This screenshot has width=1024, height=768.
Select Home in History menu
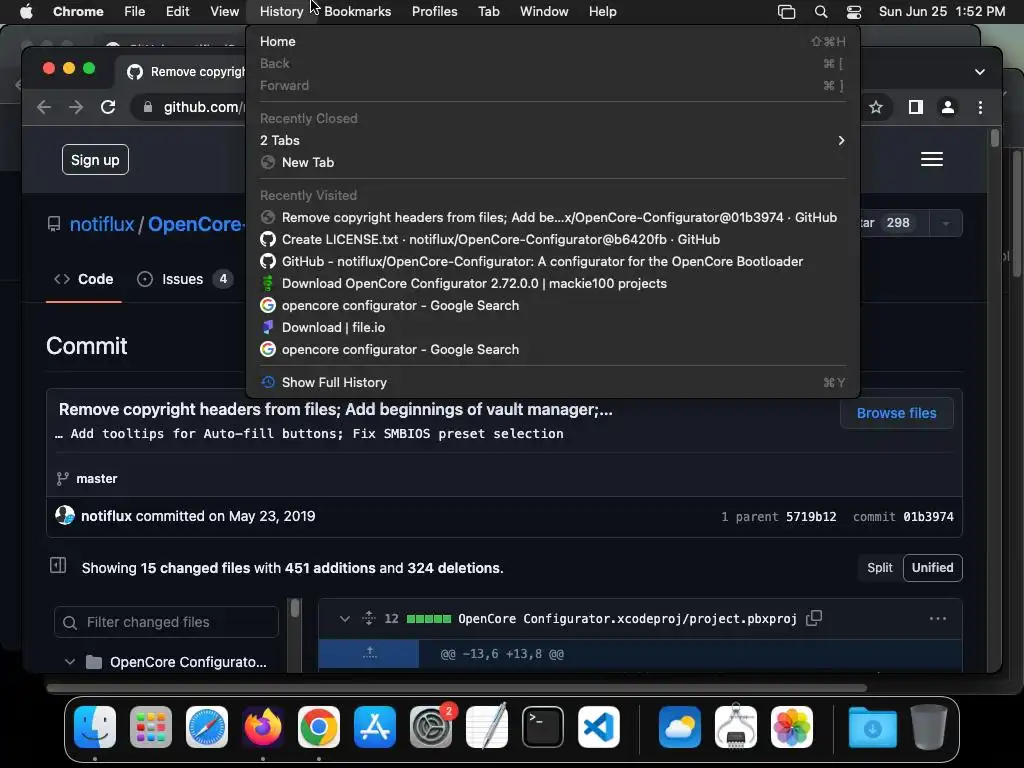coord(552,41)
